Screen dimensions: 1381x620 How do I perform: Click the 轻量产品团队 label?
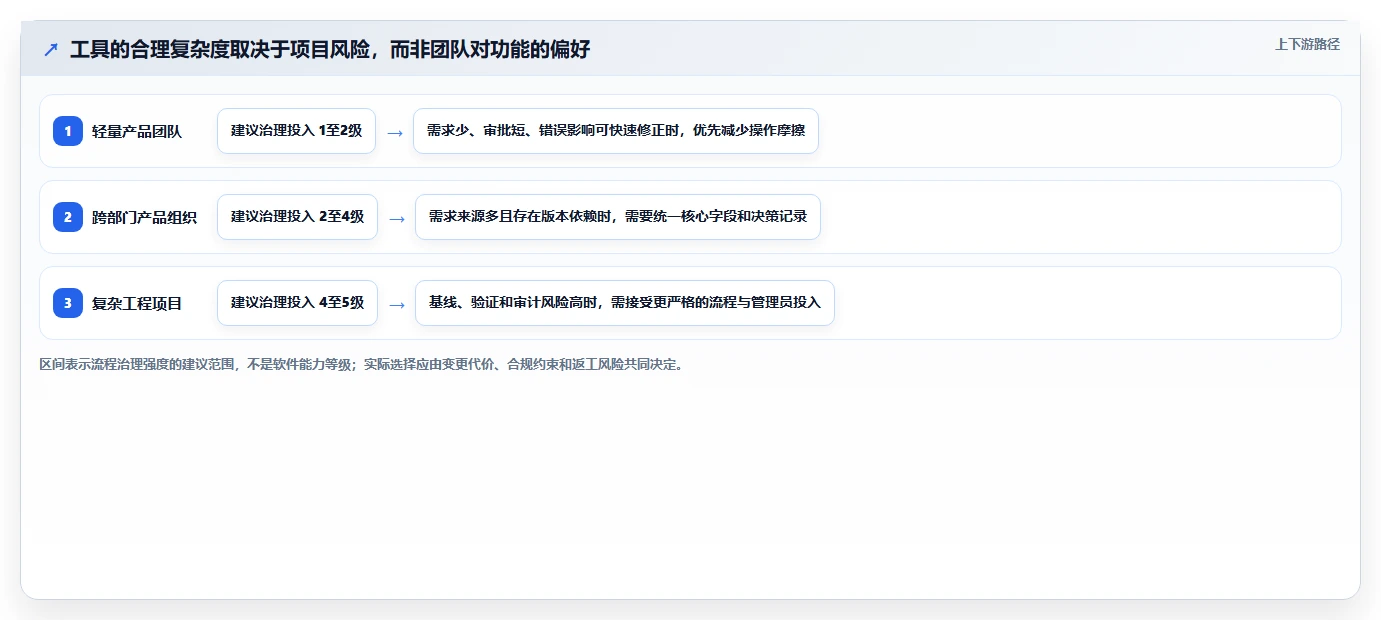137,131
